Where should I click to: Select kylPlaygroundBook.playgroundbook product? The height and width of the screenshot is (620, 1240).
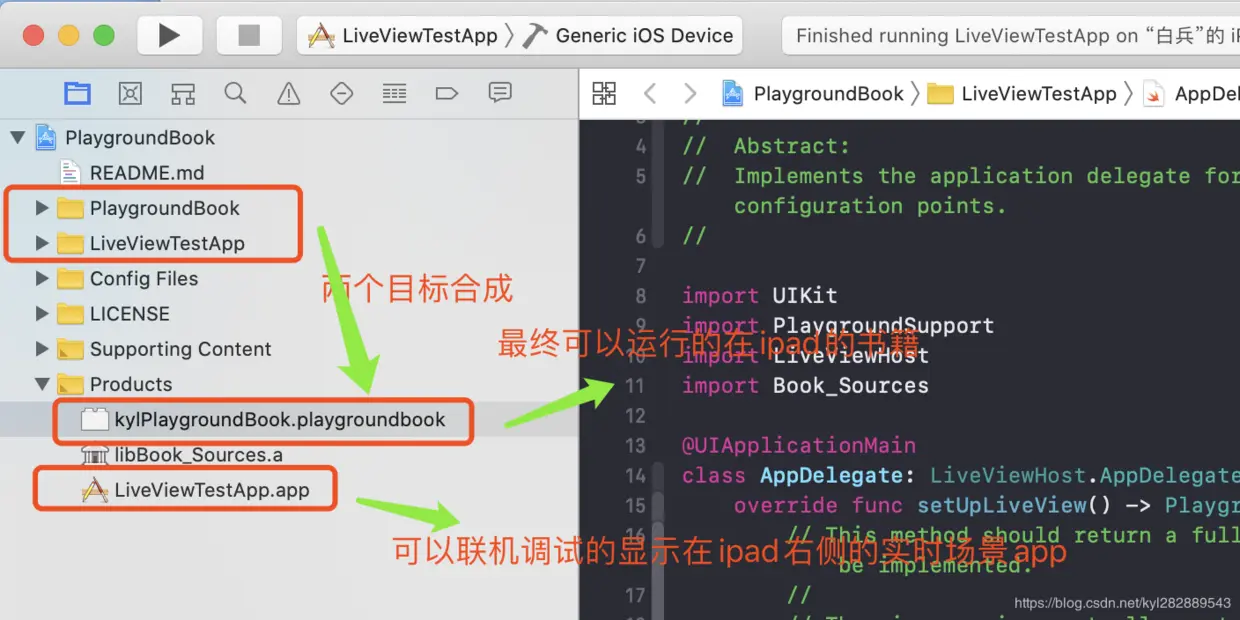(x=279, y=420)
